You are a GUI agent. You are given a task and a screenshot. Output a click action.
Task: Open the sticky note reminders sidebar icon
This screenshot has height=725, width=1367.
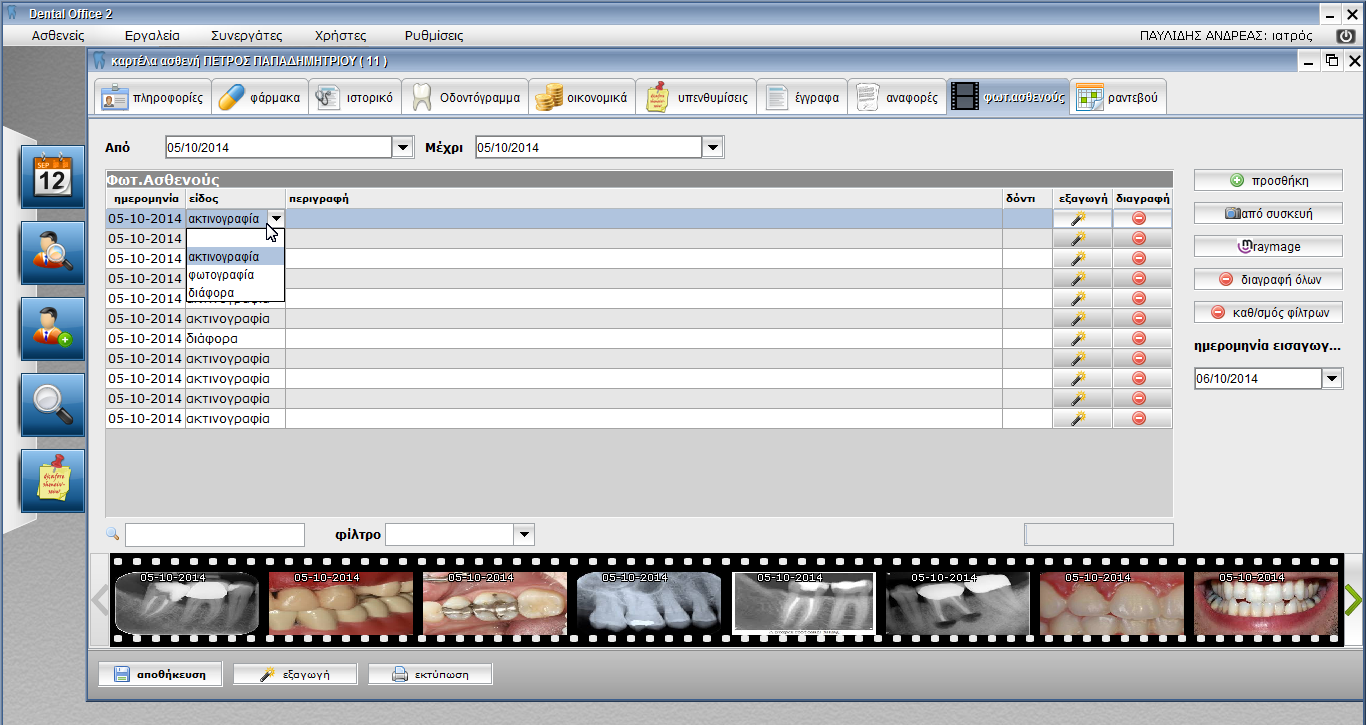point(52,480)
